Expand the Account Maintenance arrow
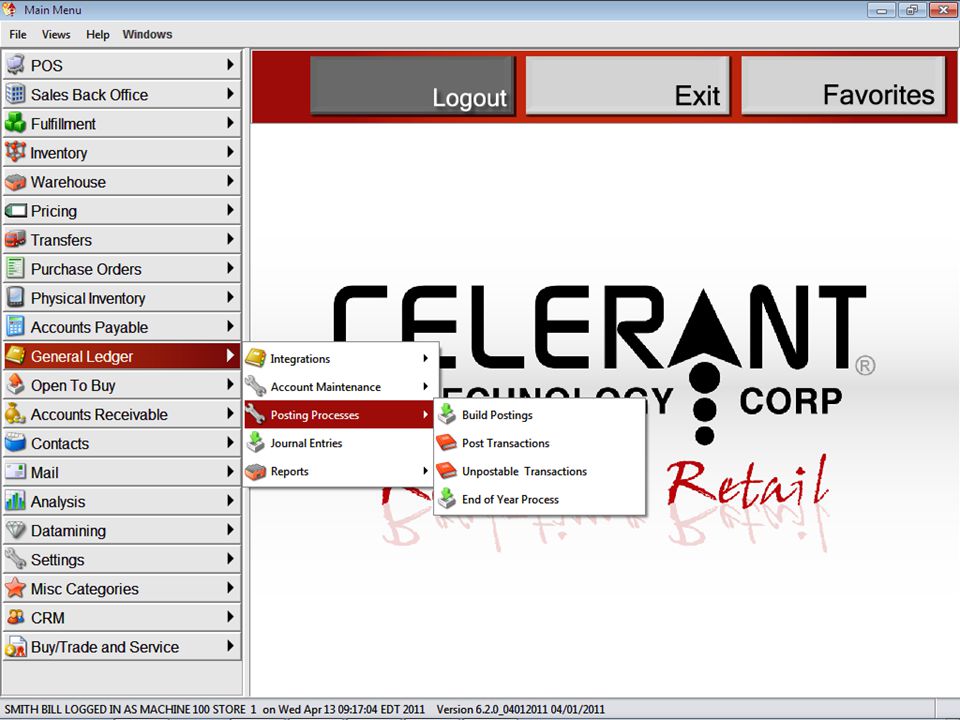Screen dimensions: 960x720 click(x=426, y=386)
